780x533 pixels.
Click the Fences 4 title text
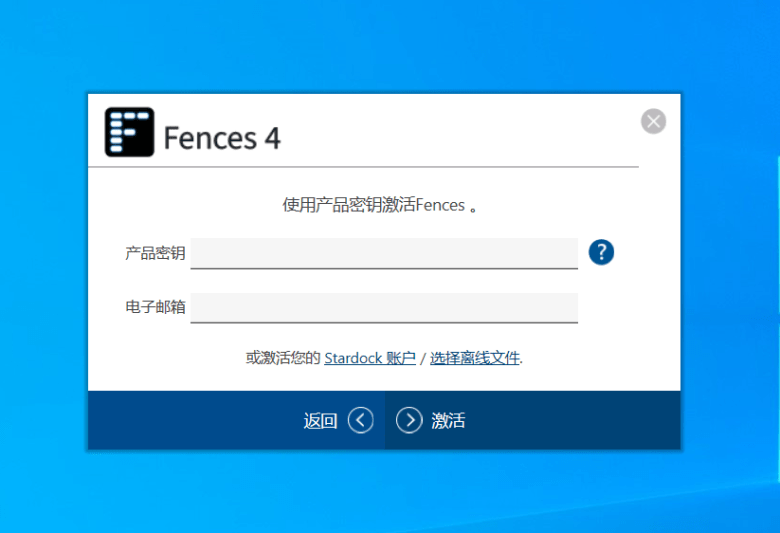(x=222, y=138)
